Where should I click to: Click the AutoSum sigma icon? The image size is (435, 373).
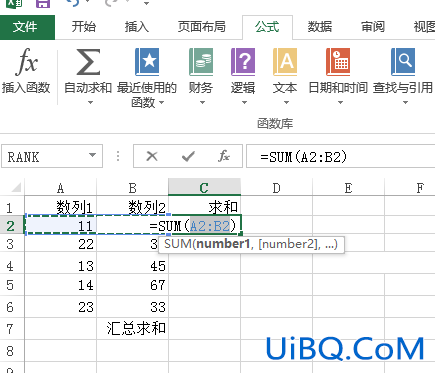88,62
